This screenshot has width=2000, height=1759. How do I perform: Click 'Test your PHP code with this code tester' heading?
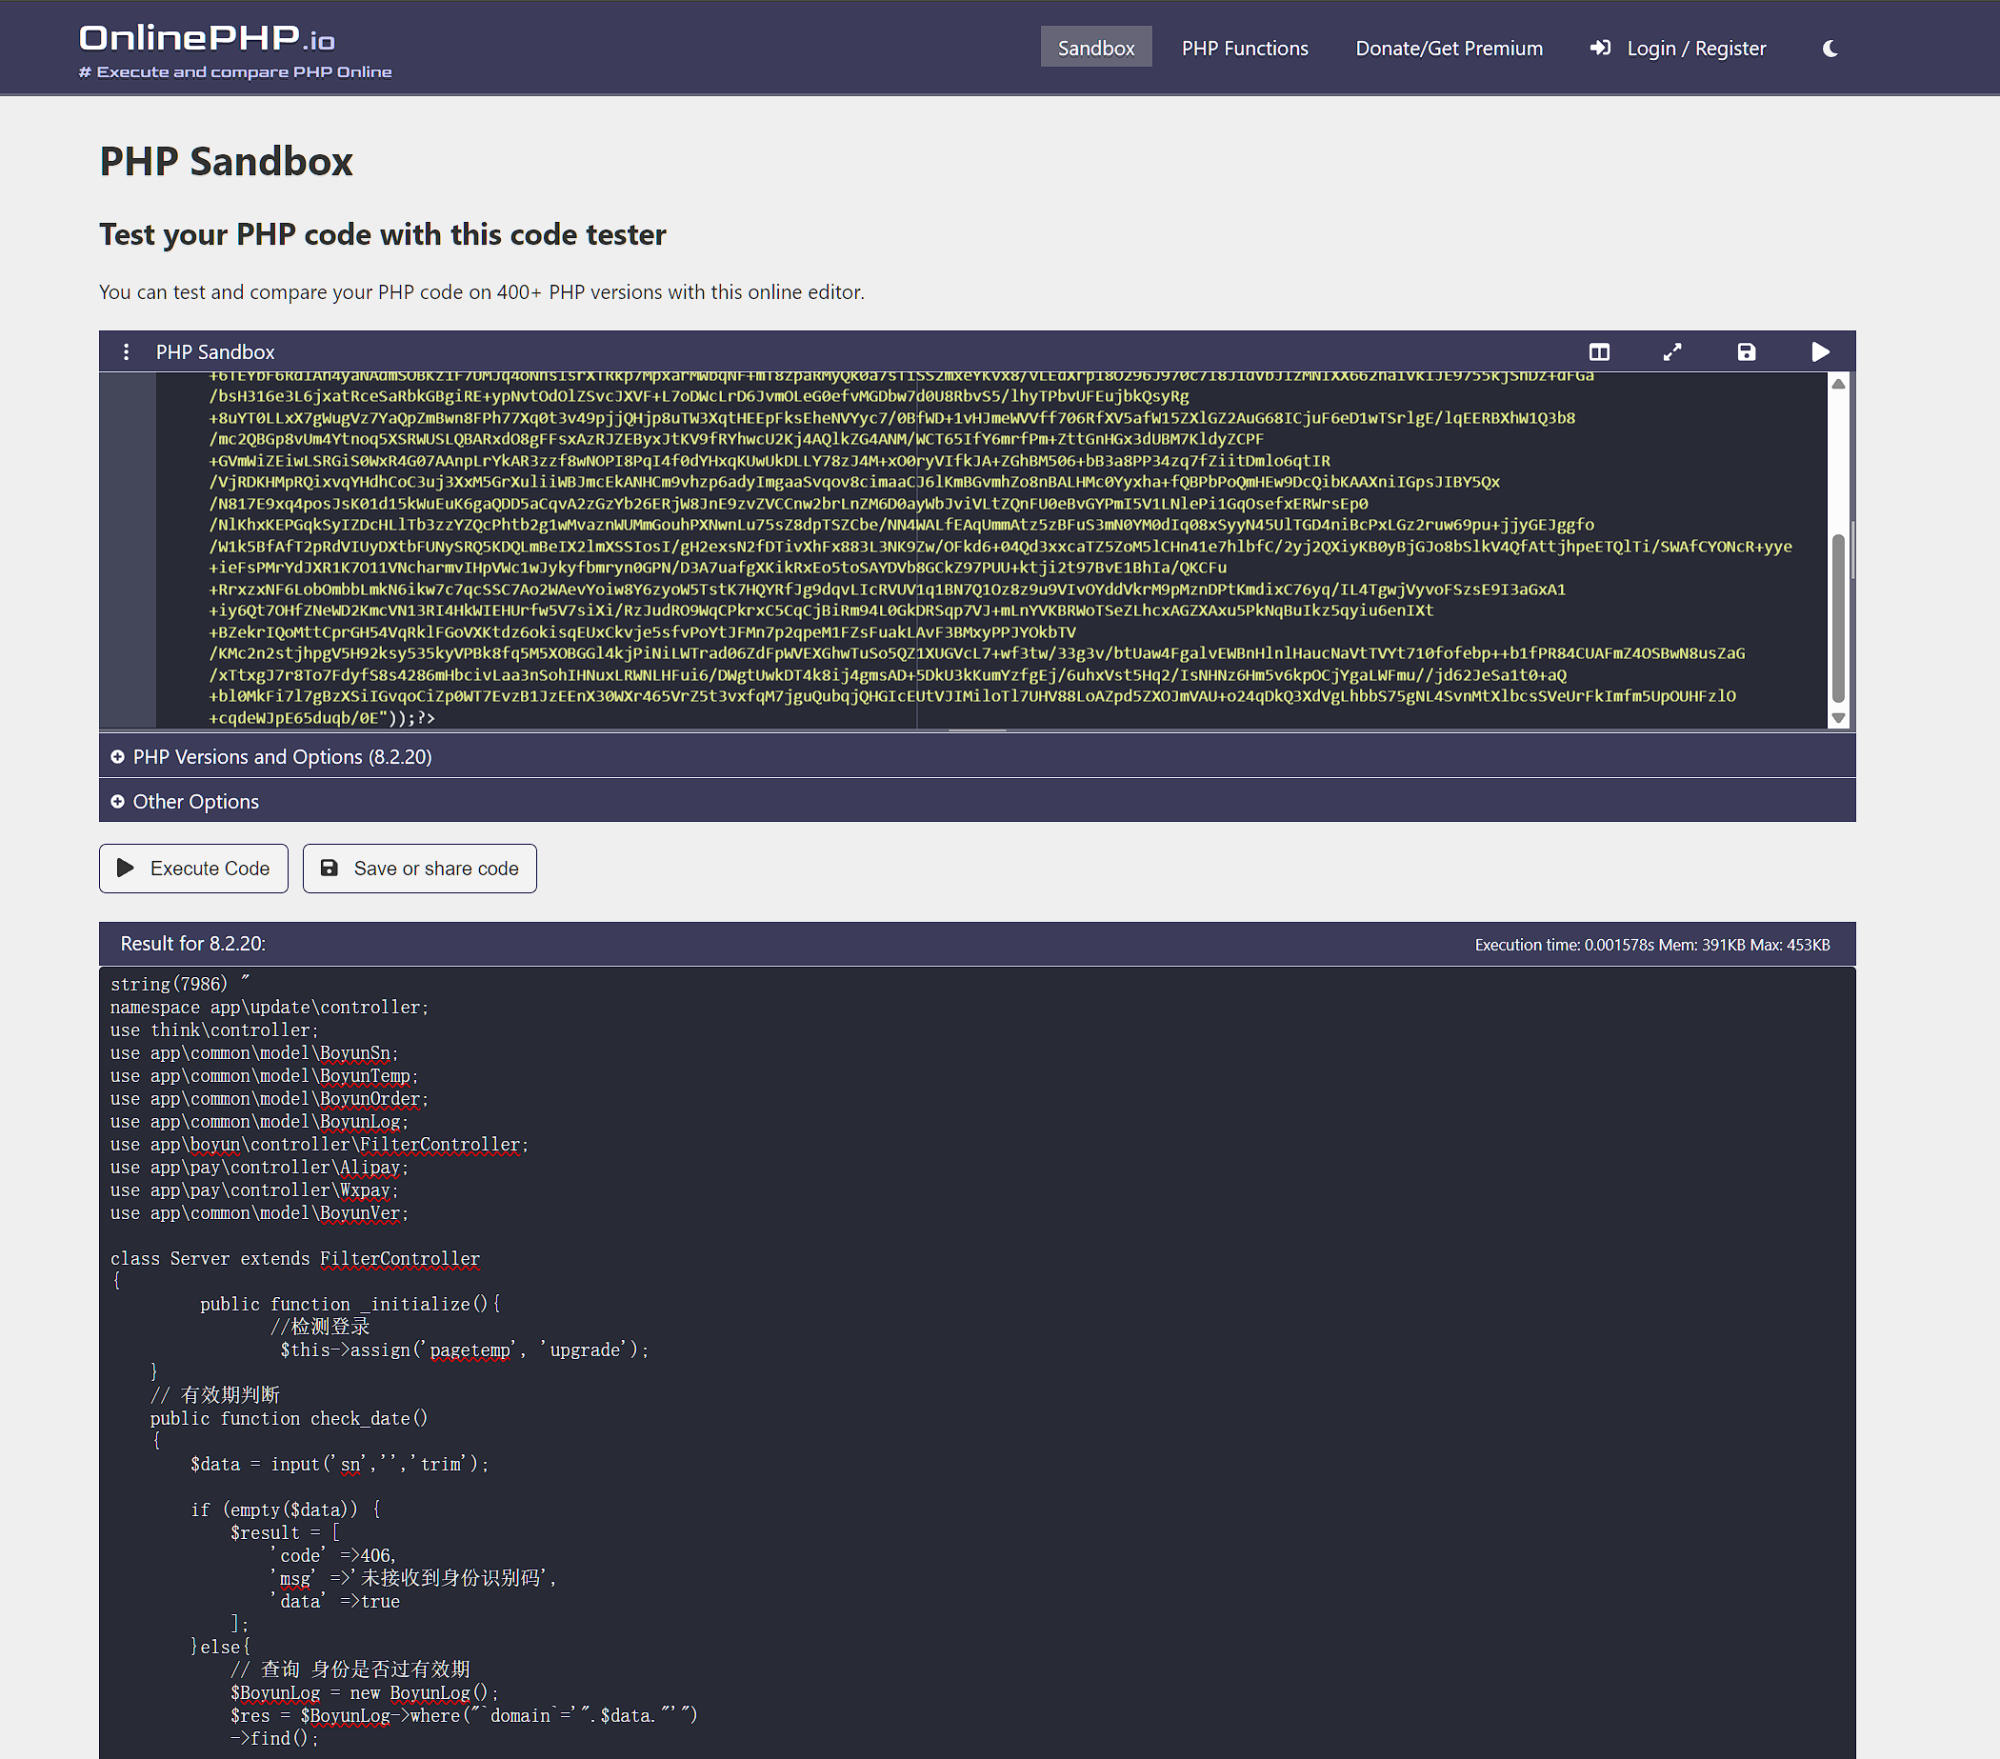coord(382,234)
